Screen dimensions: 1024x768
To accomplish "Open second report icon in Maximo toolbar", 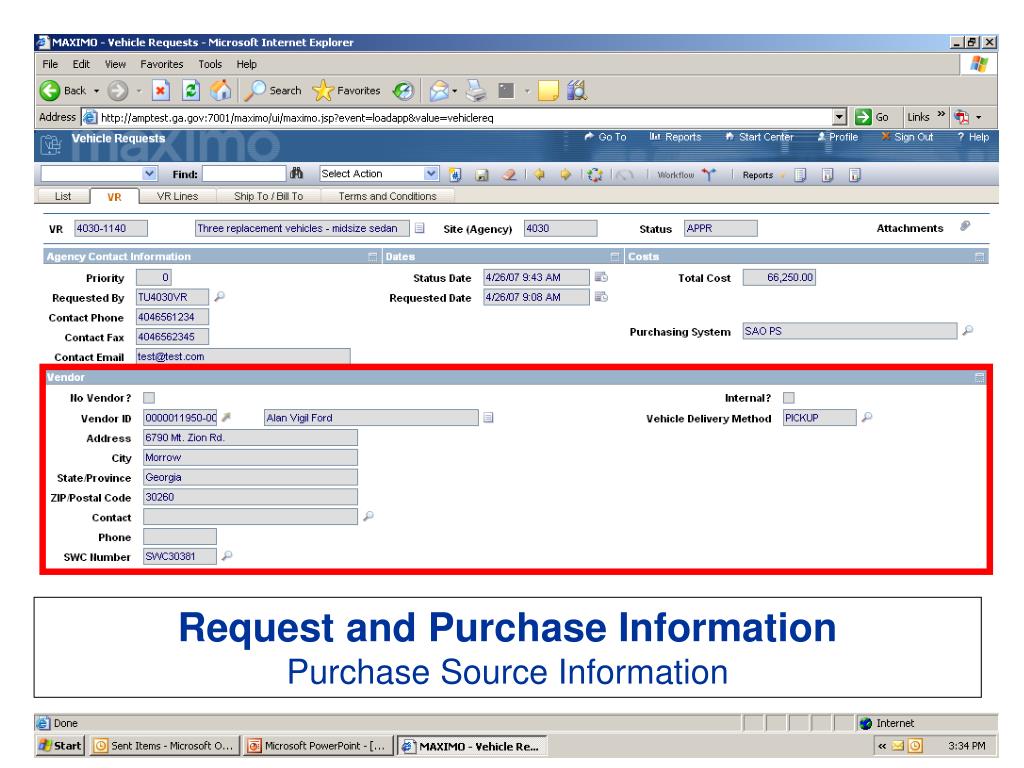I will click(x=827, y=175).
